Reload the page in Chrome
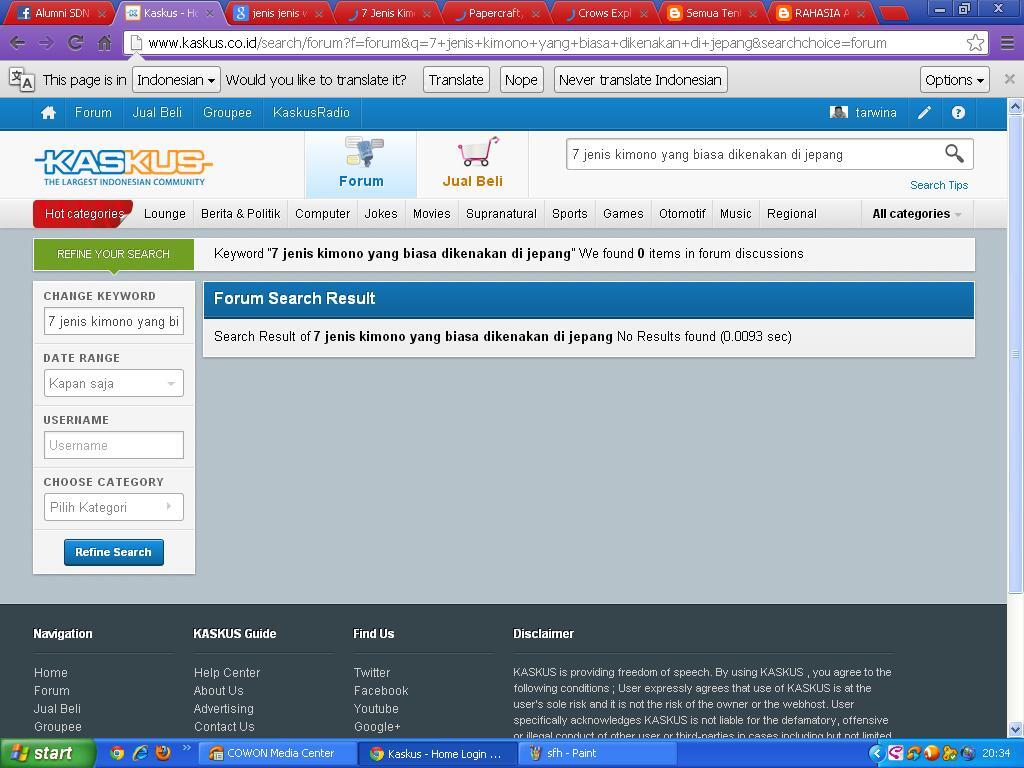 [x=76, y=43]
